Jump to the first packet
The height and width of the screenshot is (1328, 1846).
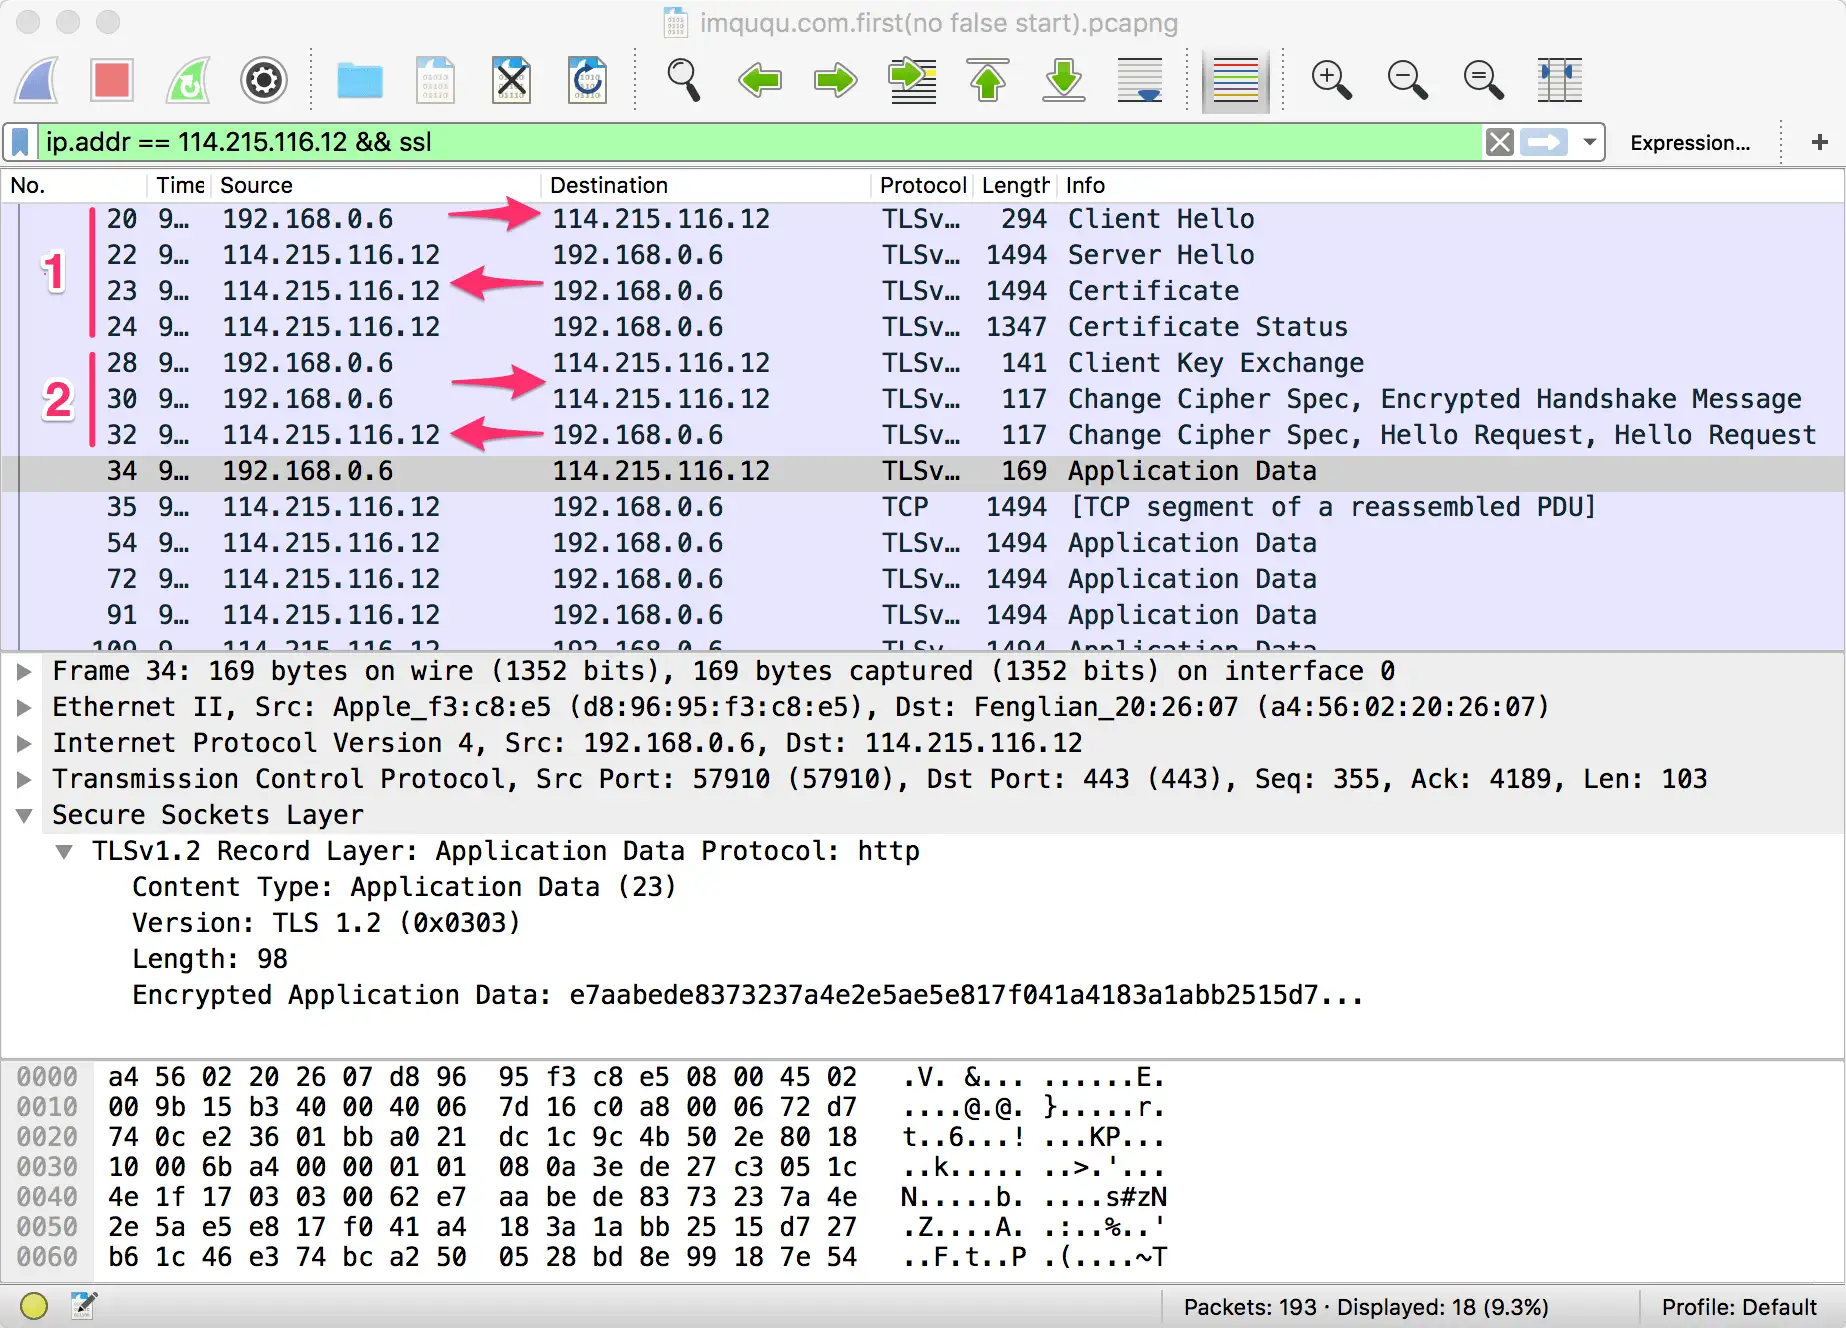[x=988, y=80]
